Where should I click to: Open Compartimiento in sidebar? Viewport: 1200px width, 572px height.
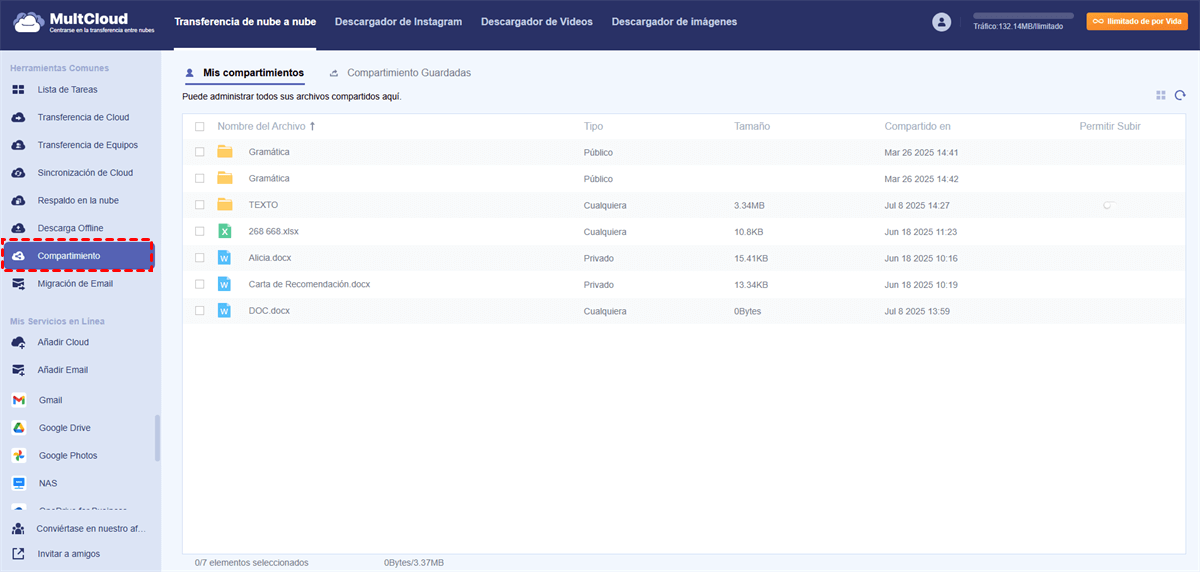(78, 256)
